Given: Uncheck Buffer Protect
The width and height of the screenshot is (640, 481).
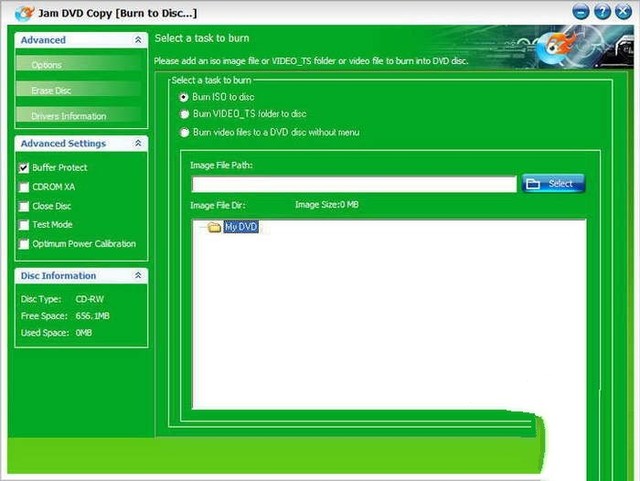Looking at the screenshot, I should [x=24, y=168].
